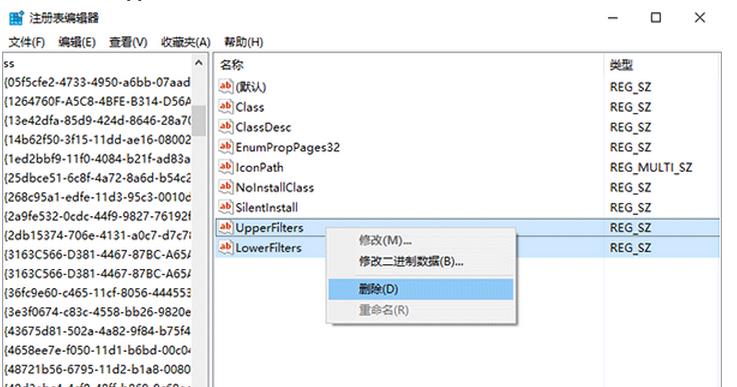Select the {1ed2bbf9-11f0-4084-b21f key
The image size is (737, 387).
pos(97,159)
